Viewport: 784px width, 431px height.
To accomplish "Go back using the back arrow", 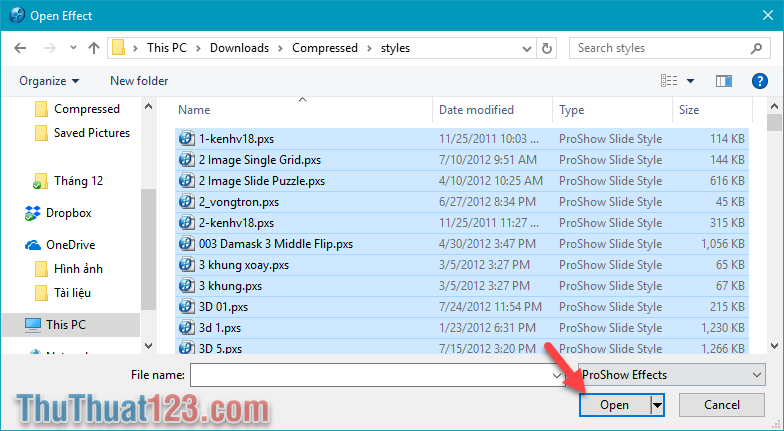I will point(20,48).
